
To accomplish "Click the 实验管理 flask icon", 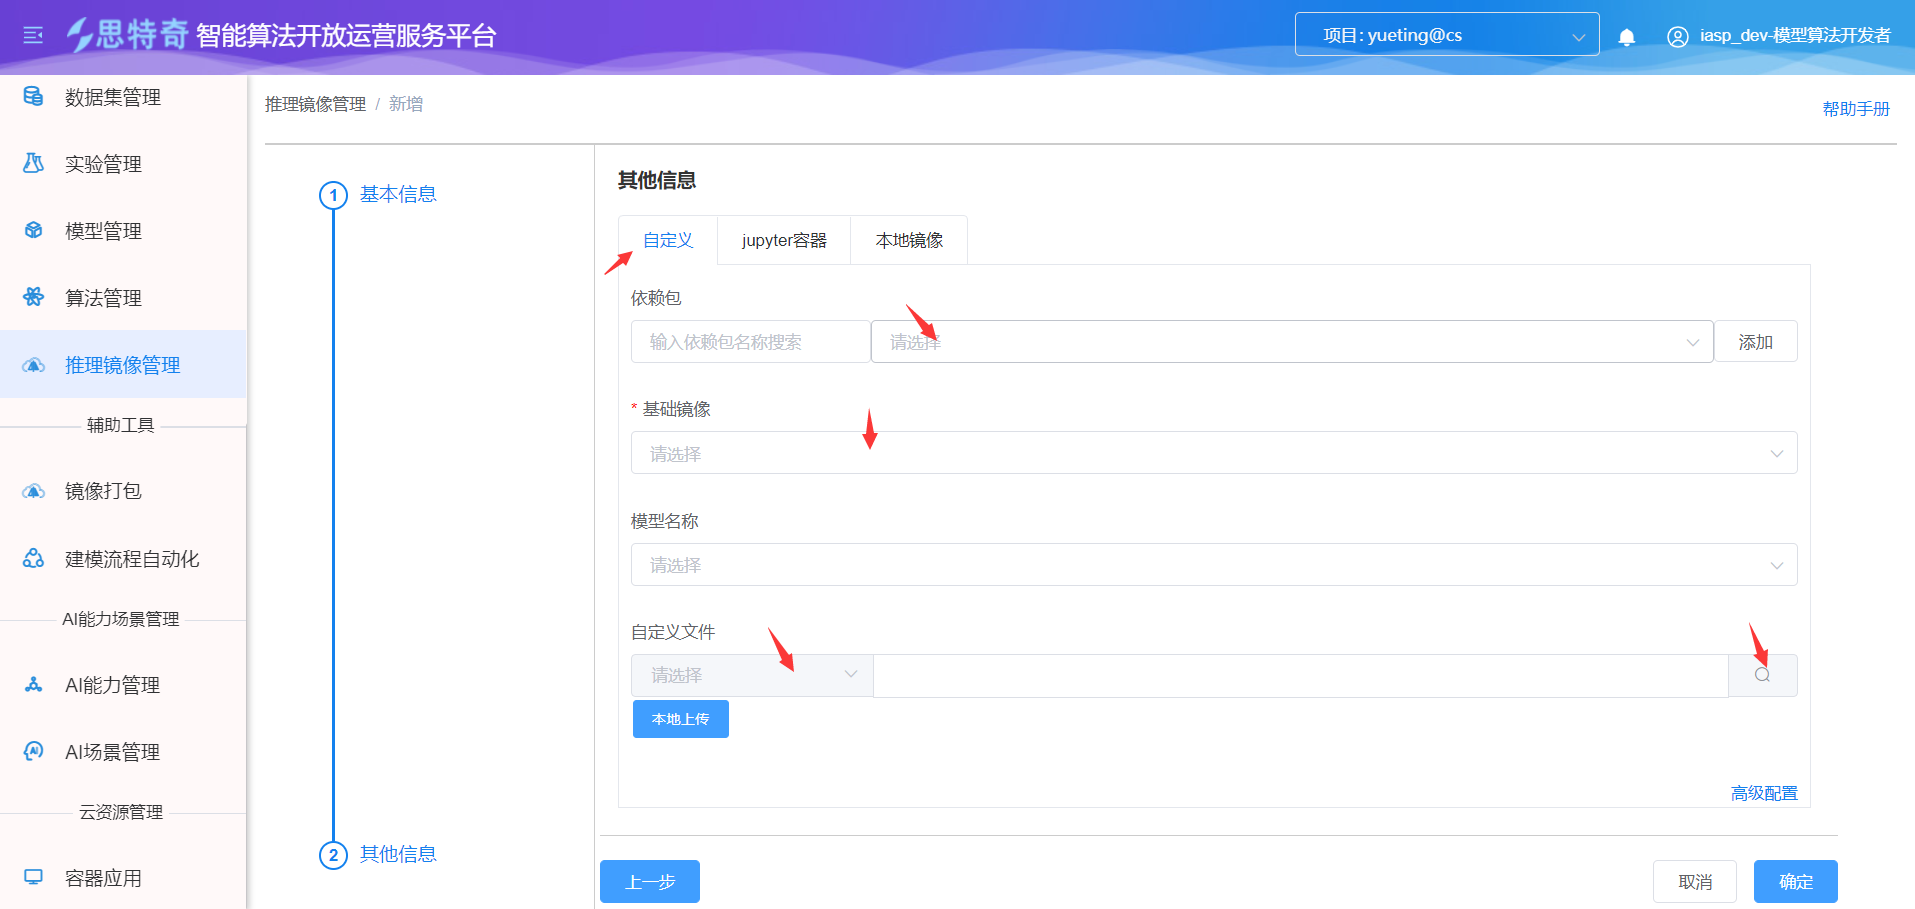I will [33, 163].
